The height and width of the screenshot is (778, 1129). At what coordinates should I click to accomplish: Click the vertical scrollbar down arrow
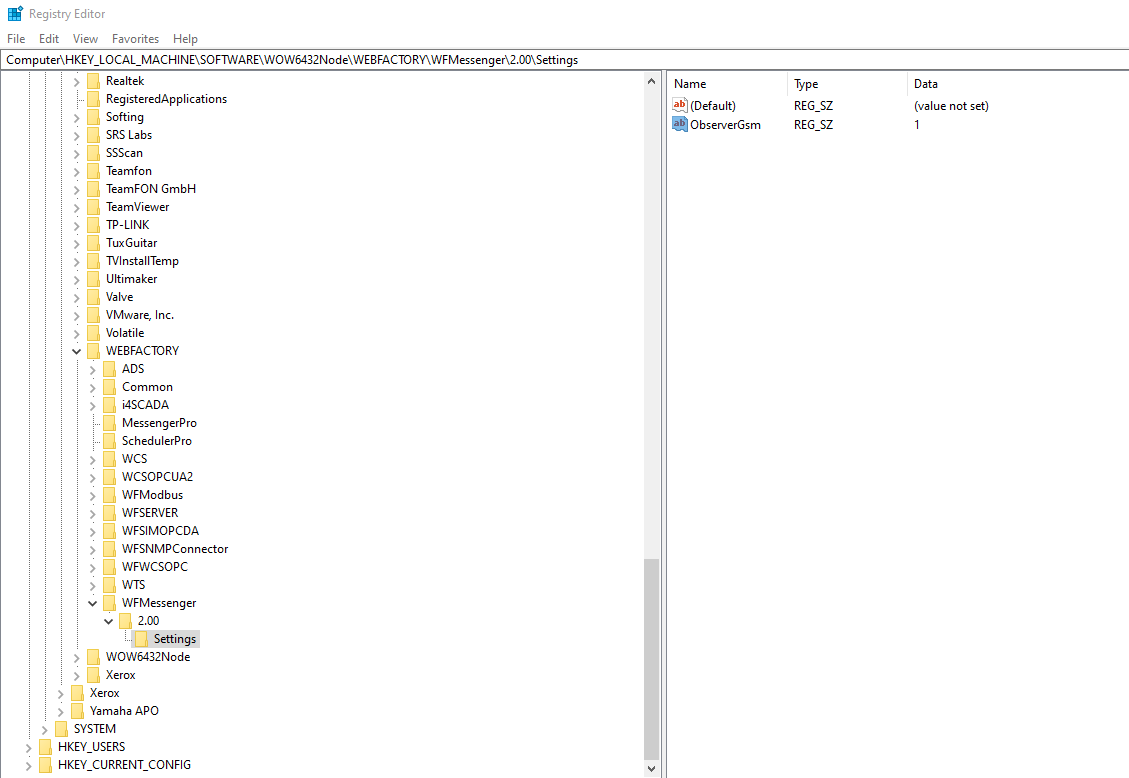tap(652, 769)
